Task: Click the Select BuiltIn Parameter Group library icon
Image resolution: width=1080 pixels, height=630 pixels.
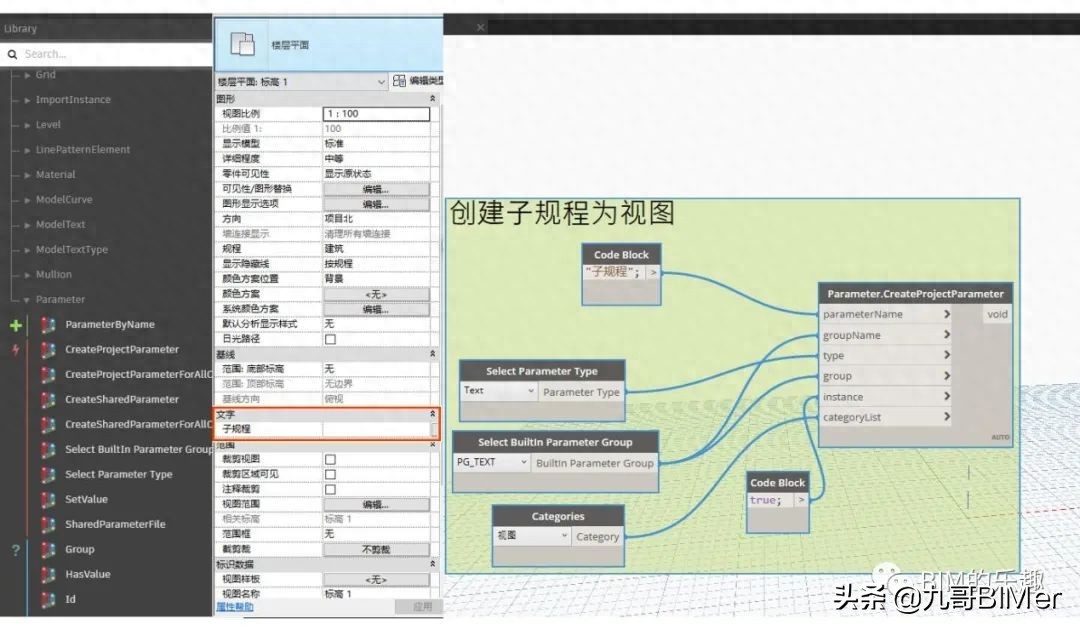Action: coord(48,450)
